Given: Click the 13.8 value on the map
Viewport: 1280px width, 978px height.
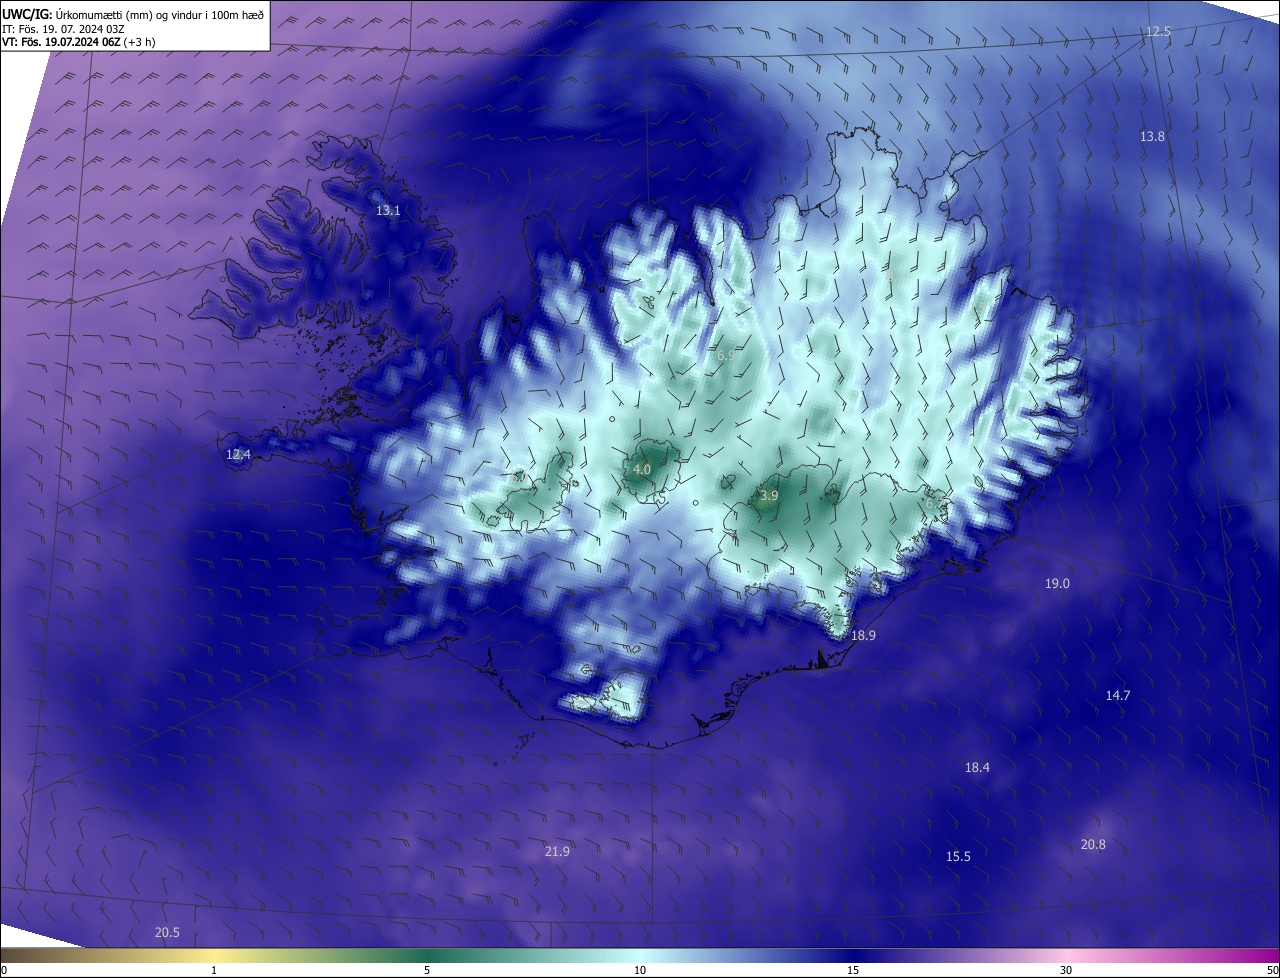Looking at the screenshot, I should point(1152,136).
